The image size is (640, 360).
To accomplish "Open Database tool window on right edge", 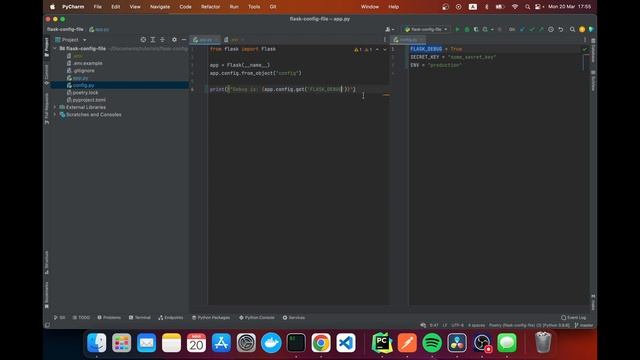I will (593, 50).
